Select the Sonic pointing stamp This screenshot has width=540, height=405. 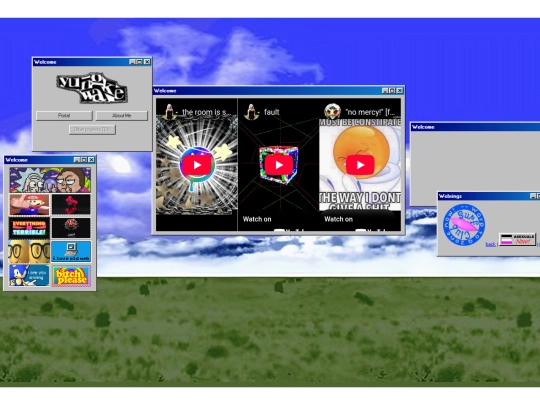click(x=29, y=276)
